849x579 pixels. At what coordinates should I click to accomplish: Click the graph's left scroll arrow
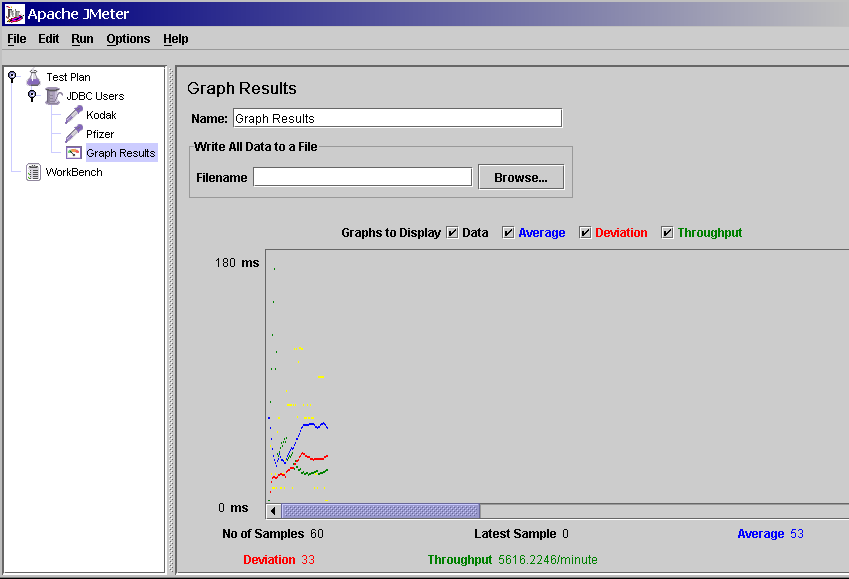pyautogui.click(x=273, y=511)
